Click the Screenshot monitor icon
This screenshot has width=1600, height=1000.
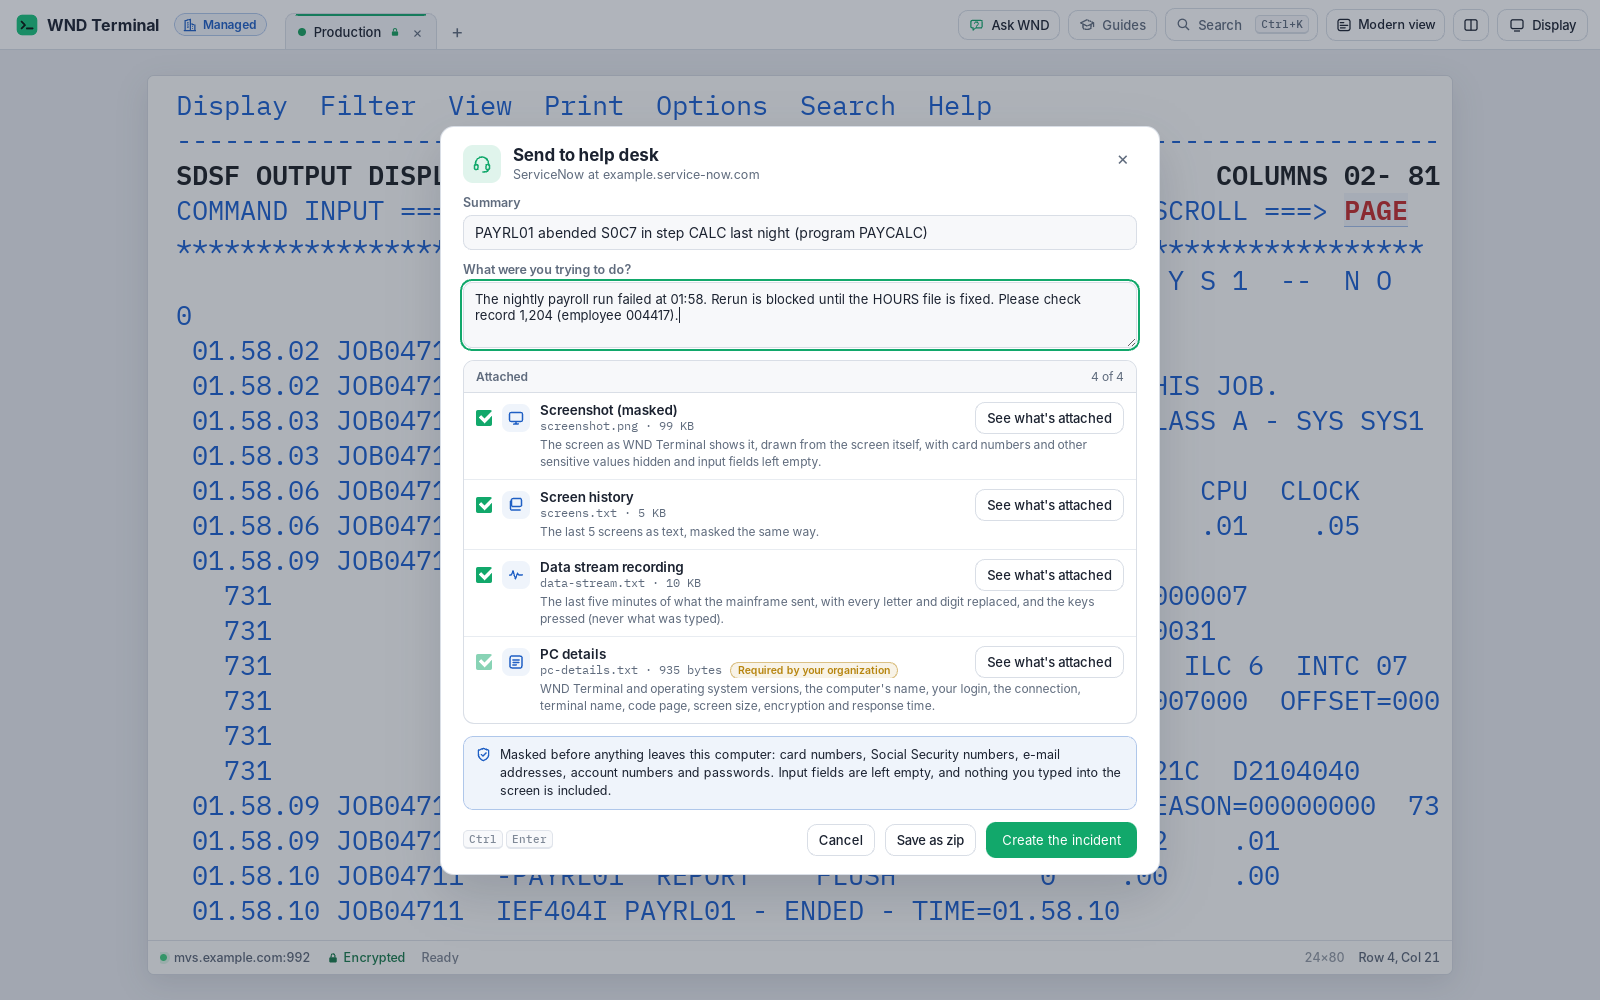[x=516, y=418]
